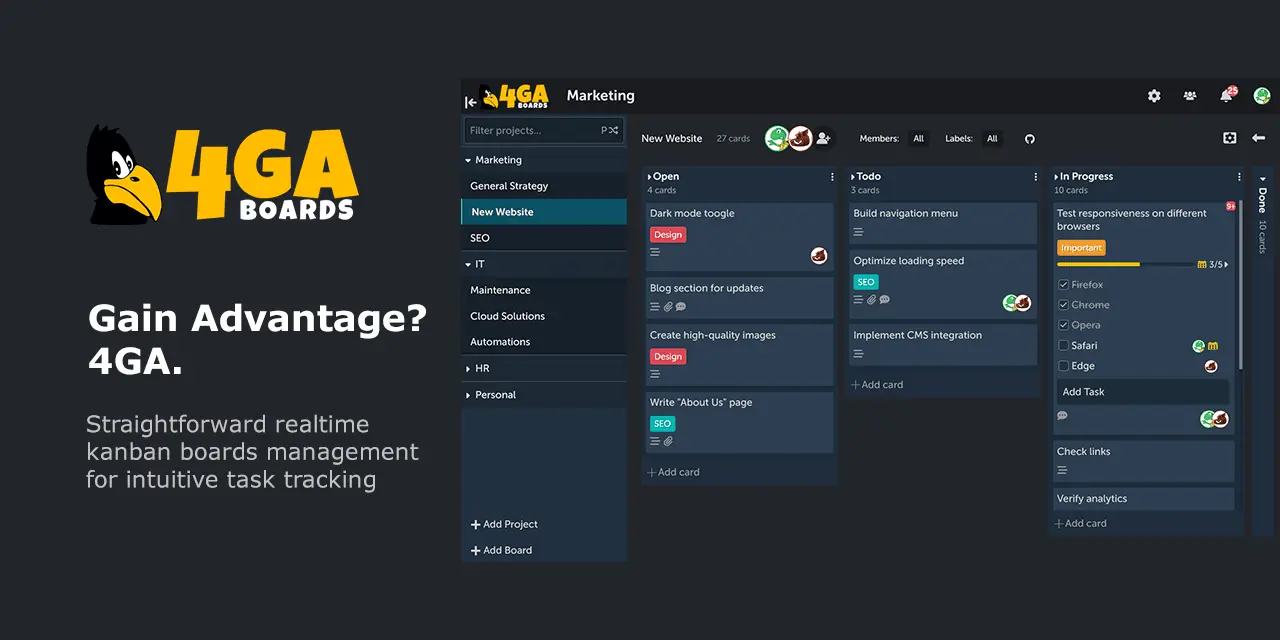Open the Maintenance board
The height and width of the screenshot is (640, 1280).
coord(544,290)
